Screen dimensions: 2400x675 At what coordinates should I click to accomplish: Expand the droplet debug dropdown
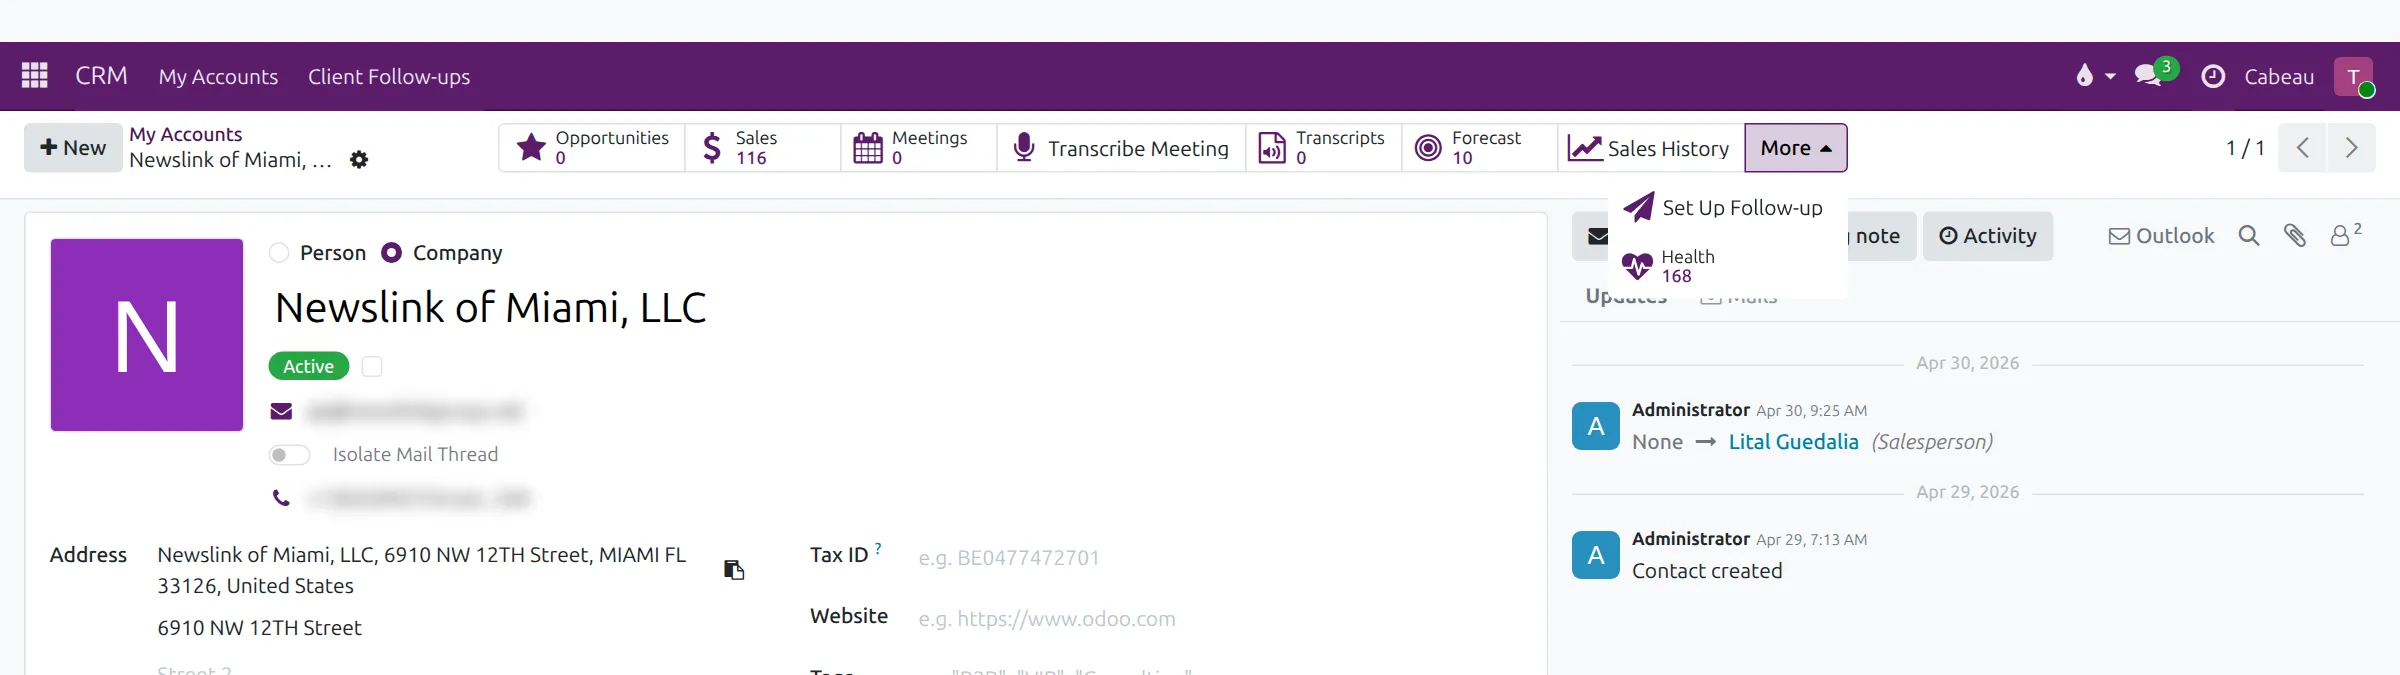tap(2095, 76)
